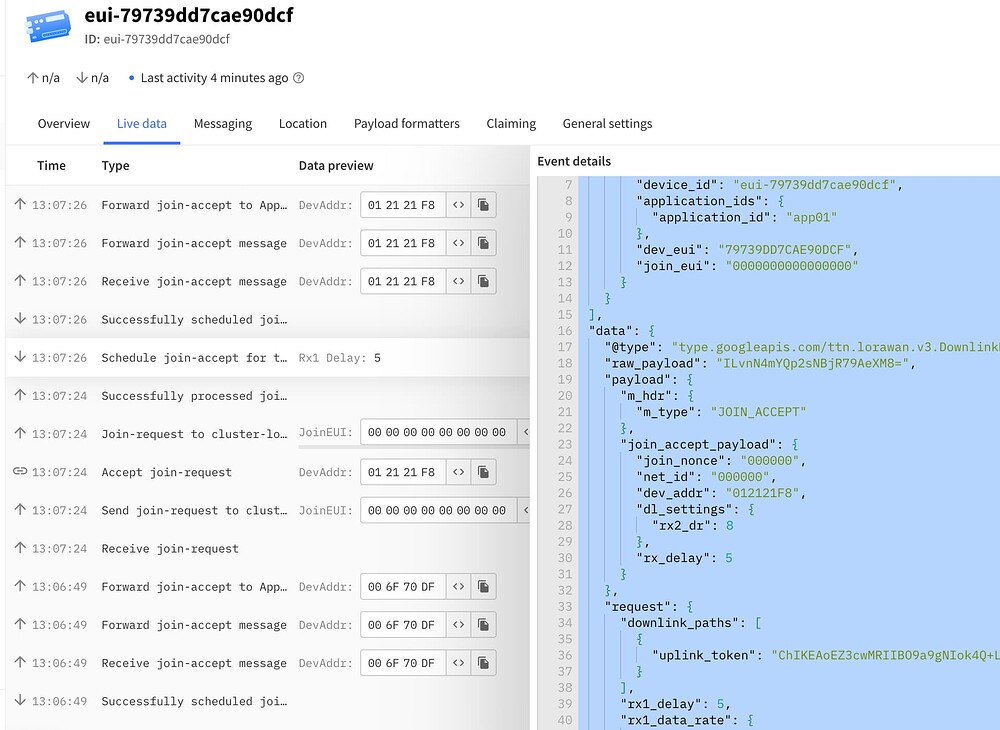
Task: Click the application_id value "app01"
Action: coord(811,217)
